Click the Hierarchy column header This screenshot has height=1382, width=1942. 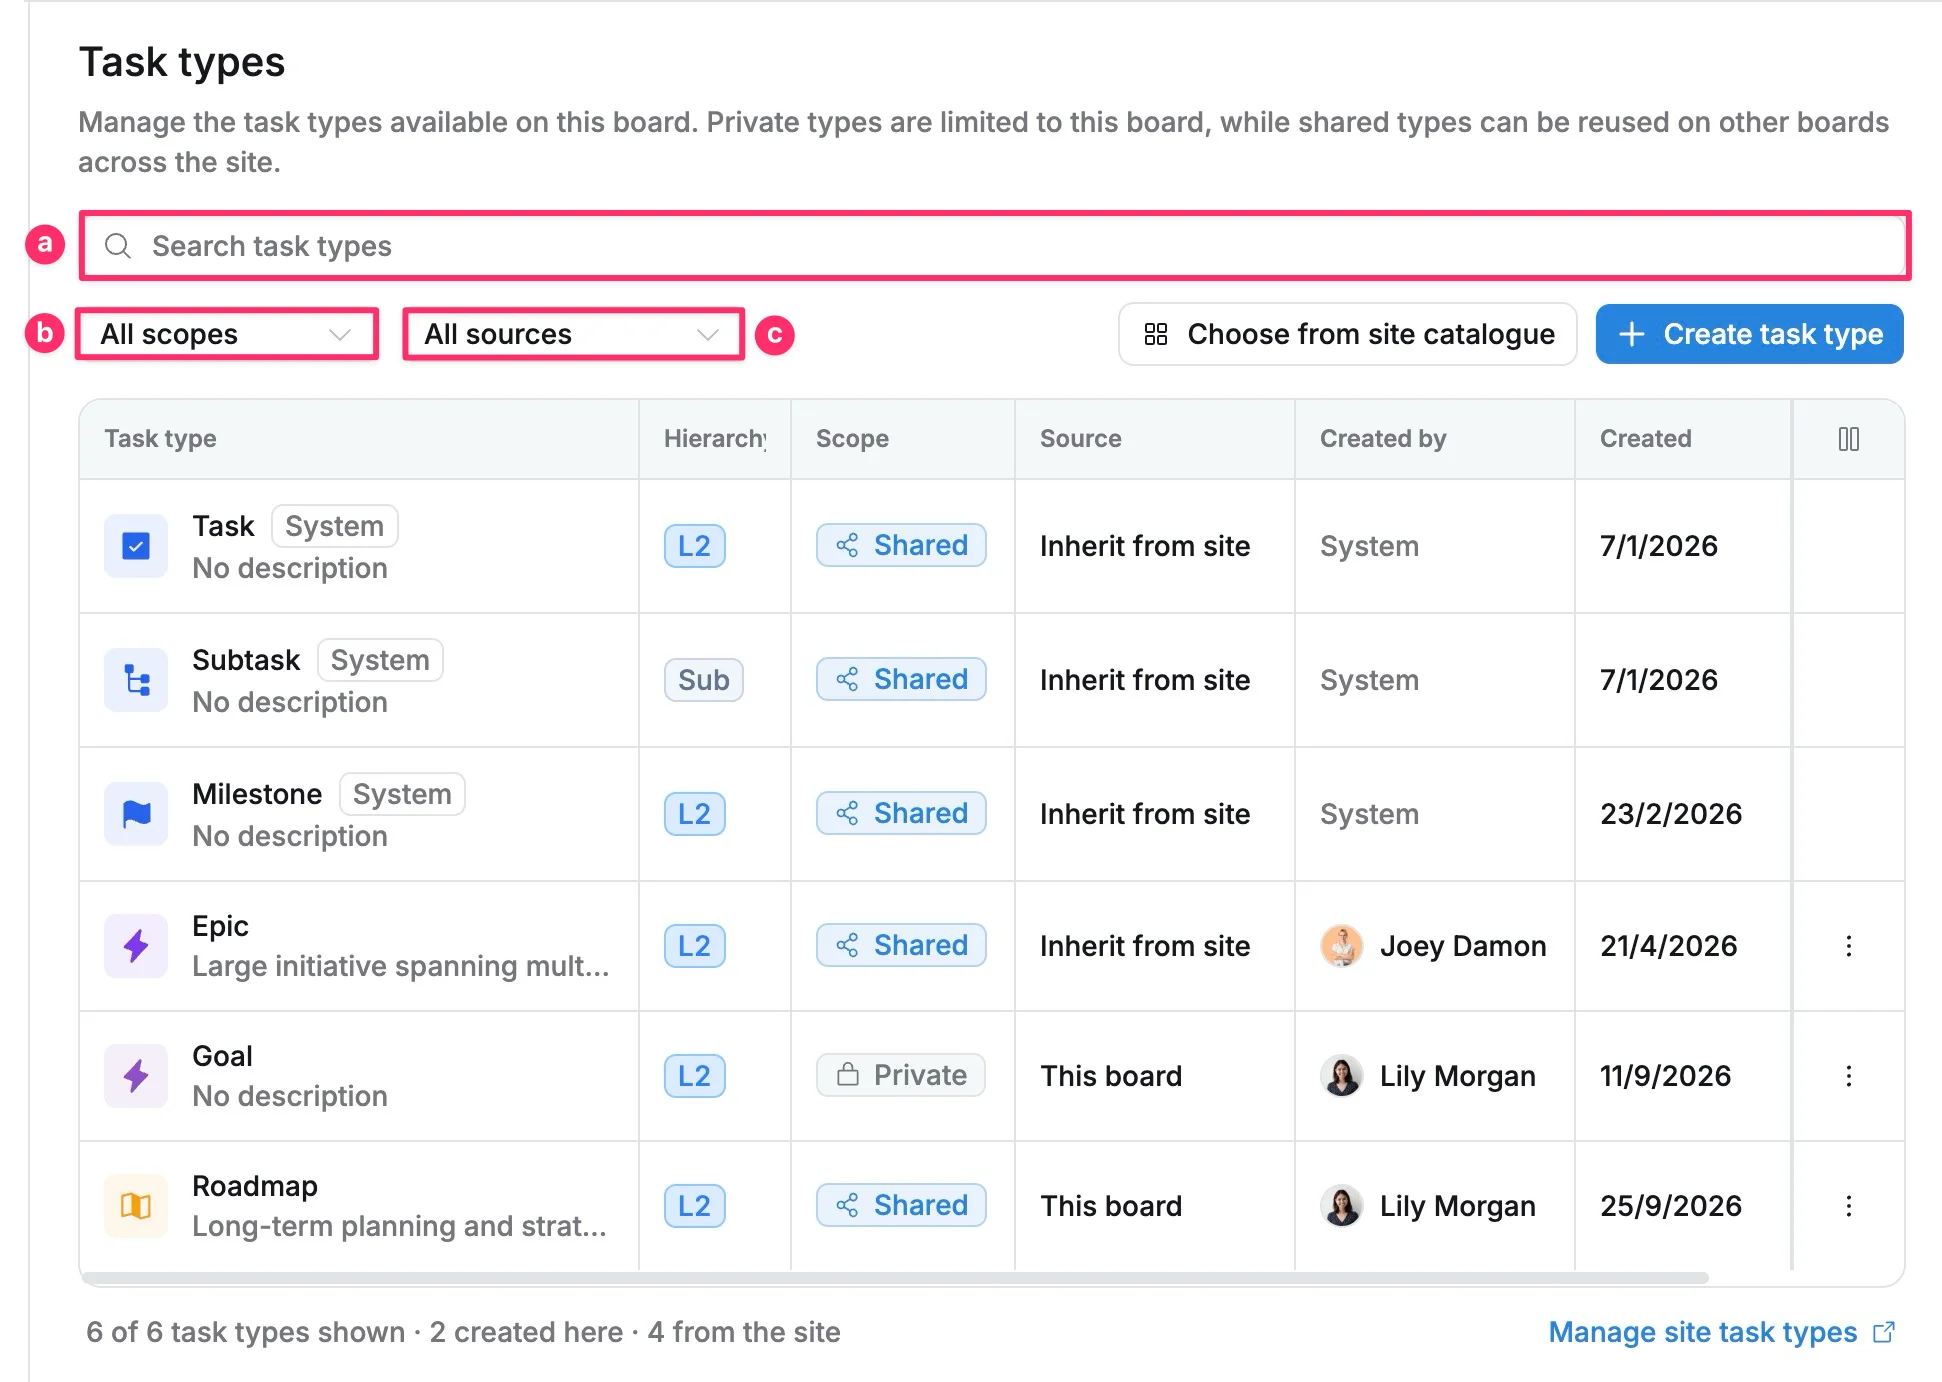pos(715,439)
